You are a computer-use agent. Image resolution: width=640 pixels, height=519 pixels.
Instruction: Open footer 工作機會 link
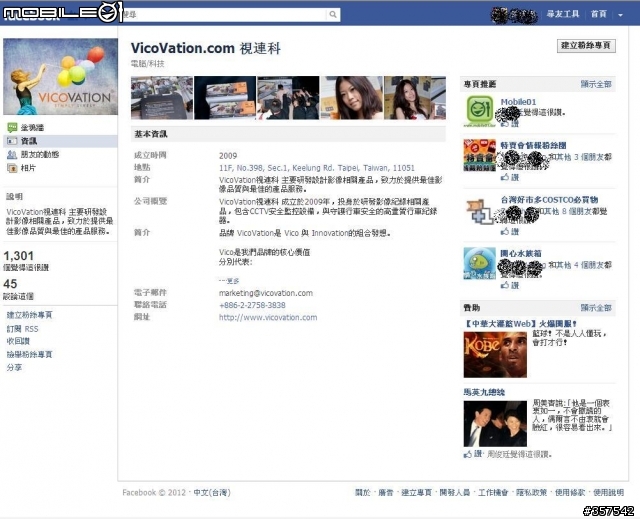(x=493, y=493)
